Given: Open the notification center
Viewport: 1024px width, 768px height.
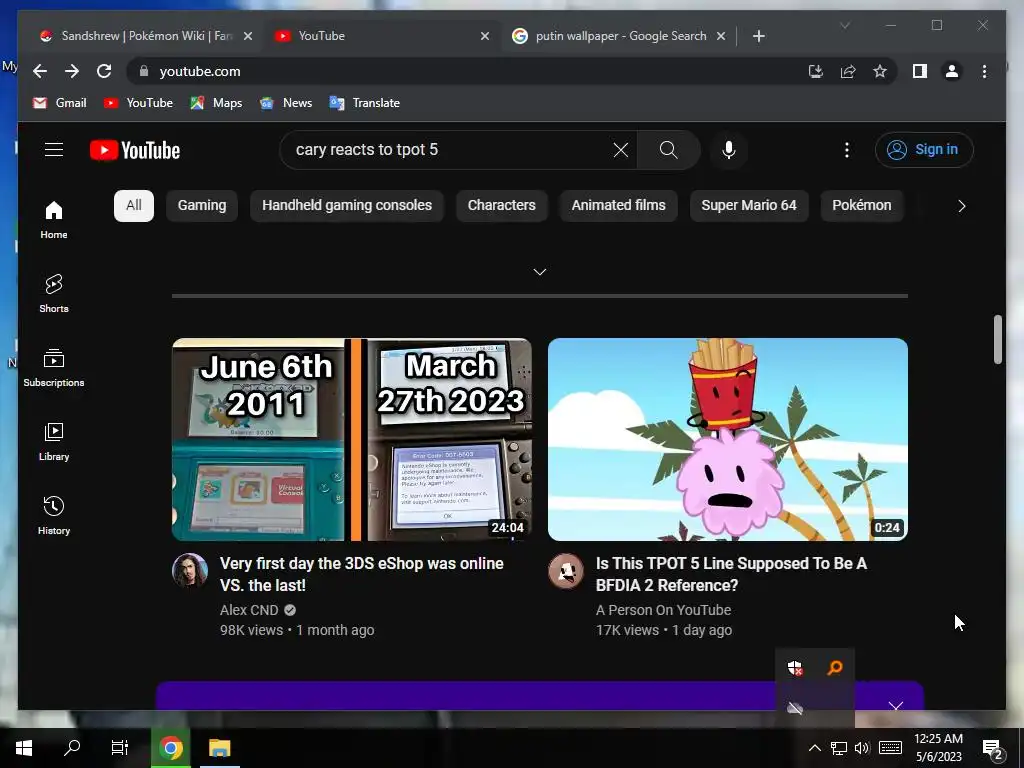Looking at the screenshot, I should [993, 748].
